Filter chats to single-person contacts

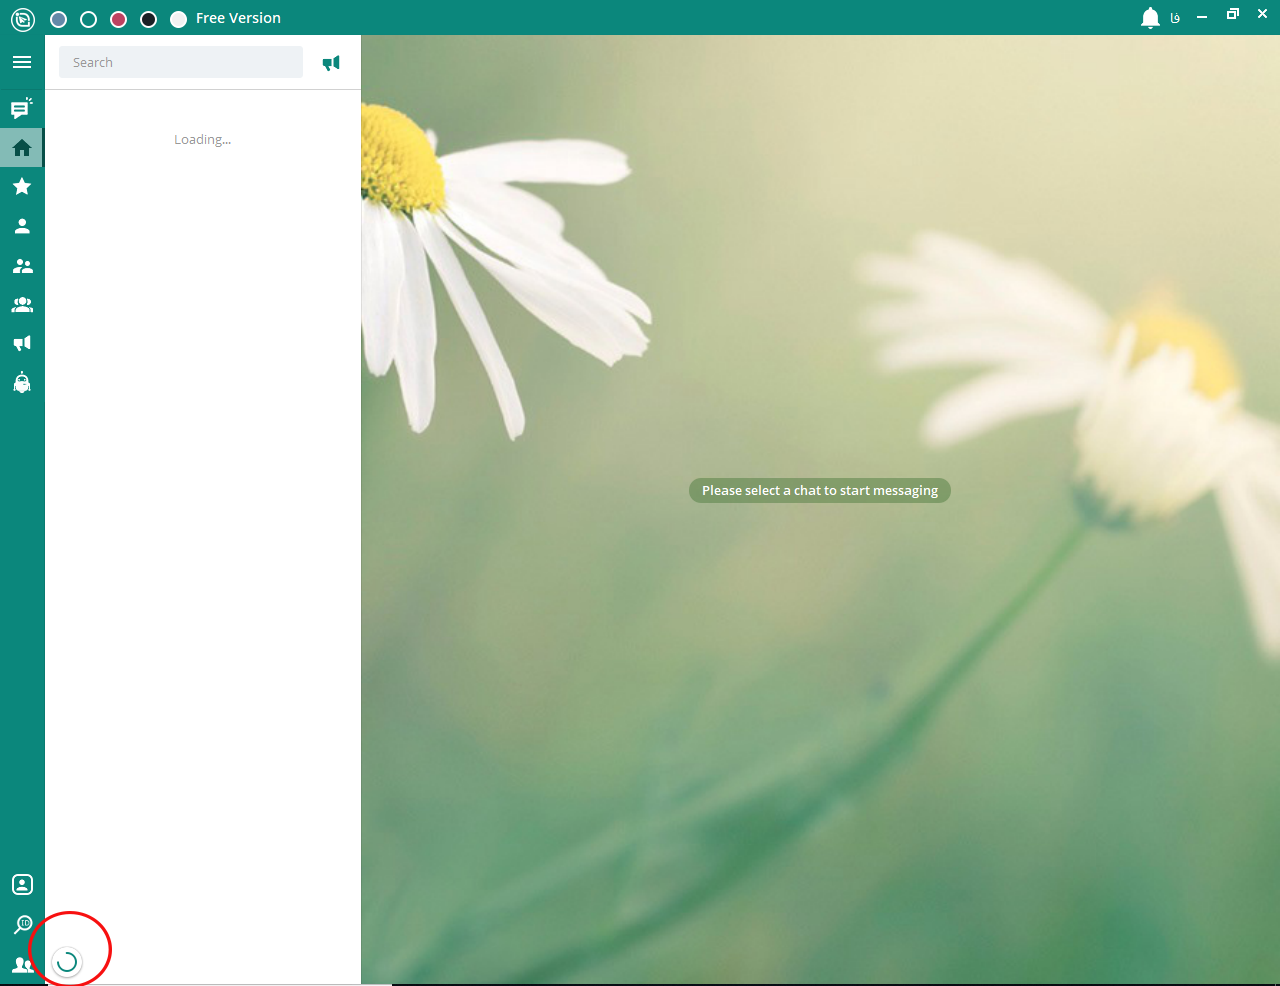22,226
